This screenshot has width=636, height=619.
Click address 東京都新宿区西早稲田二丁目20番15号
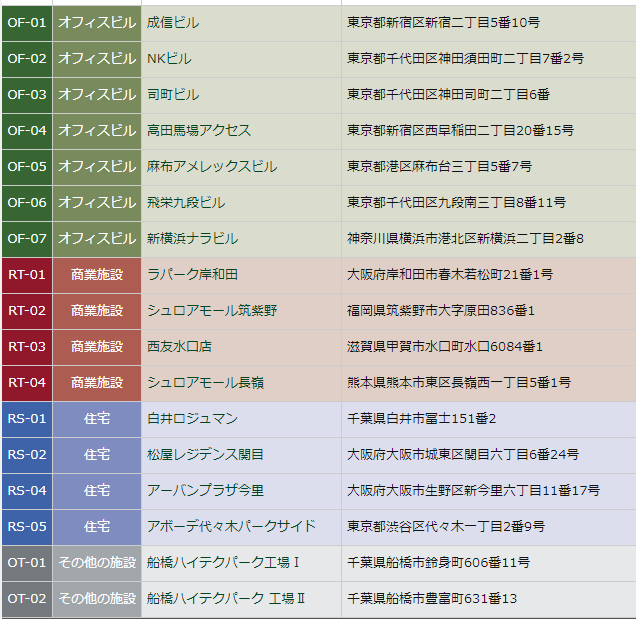pyautogui.click(x=460, y=131)
